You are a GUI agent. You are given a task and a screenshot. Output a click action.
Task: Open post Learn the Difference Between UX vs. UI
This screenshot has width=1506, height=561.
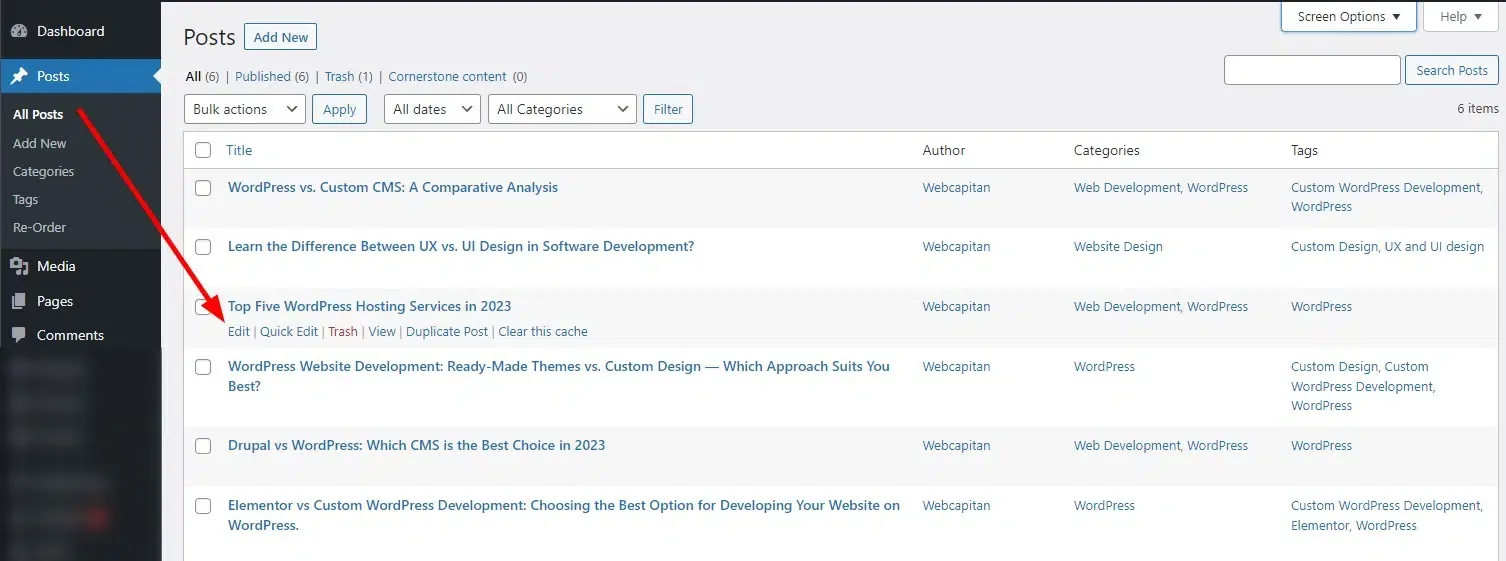(x=461, y=246)
